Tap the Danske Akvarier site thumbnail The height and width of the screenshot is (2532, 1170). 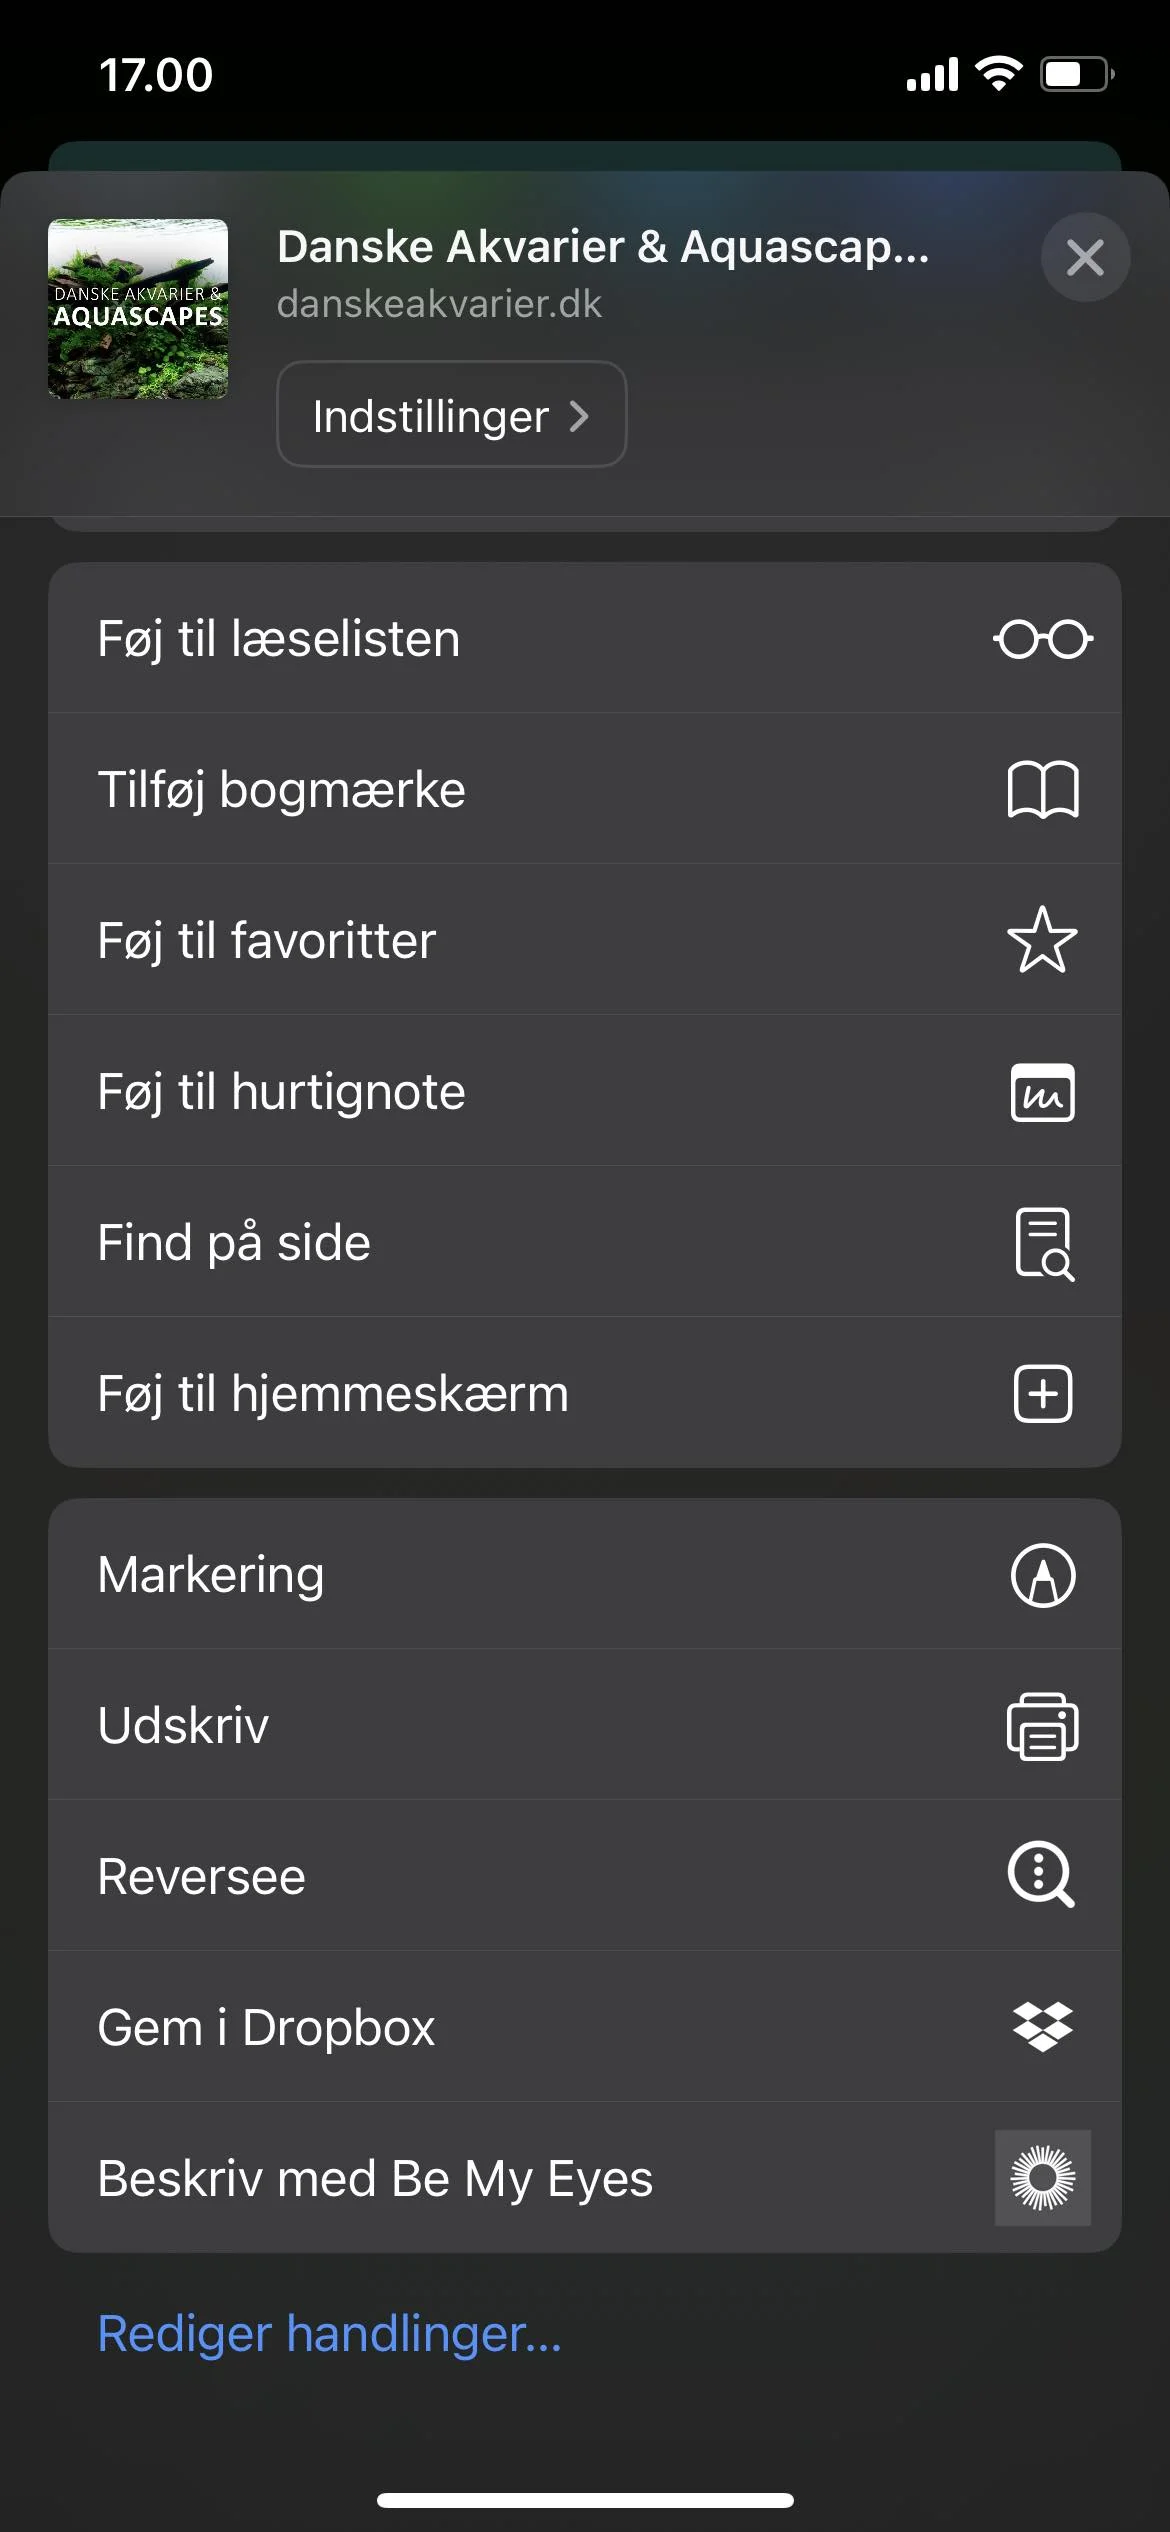coord(138,309)
